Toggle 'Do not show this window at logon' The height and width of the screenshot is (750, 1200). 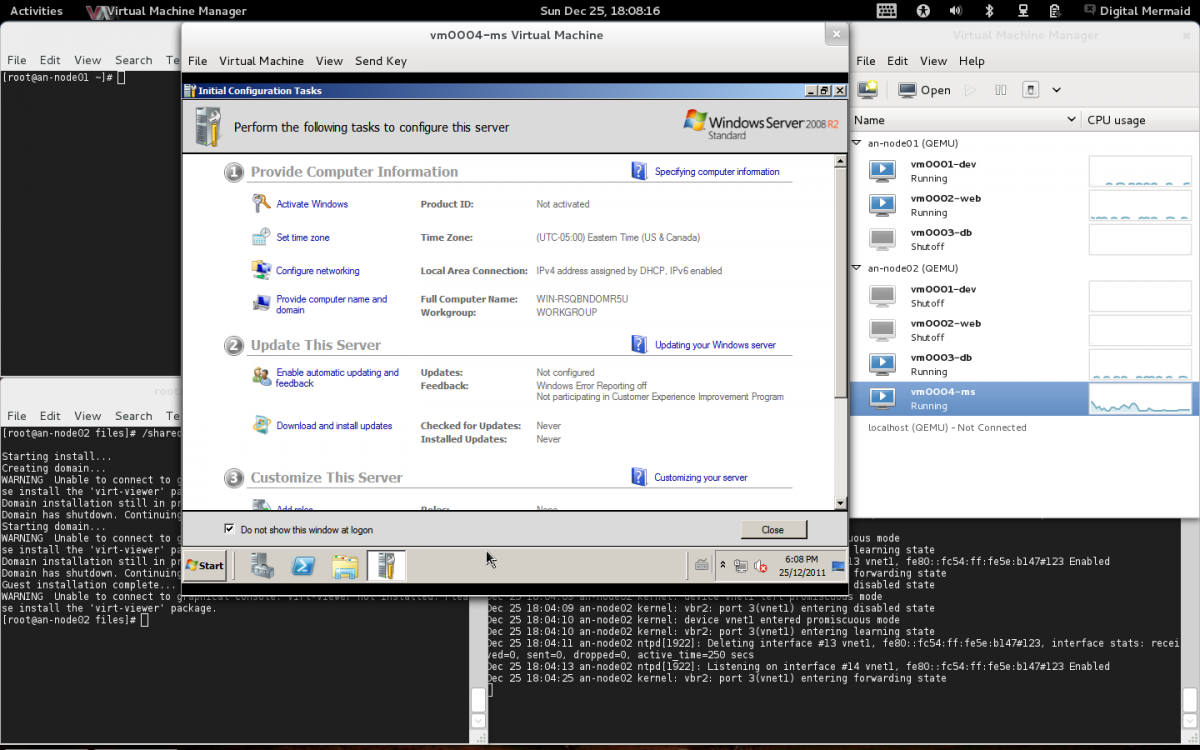pyautogui.click(x=230, y=529)
